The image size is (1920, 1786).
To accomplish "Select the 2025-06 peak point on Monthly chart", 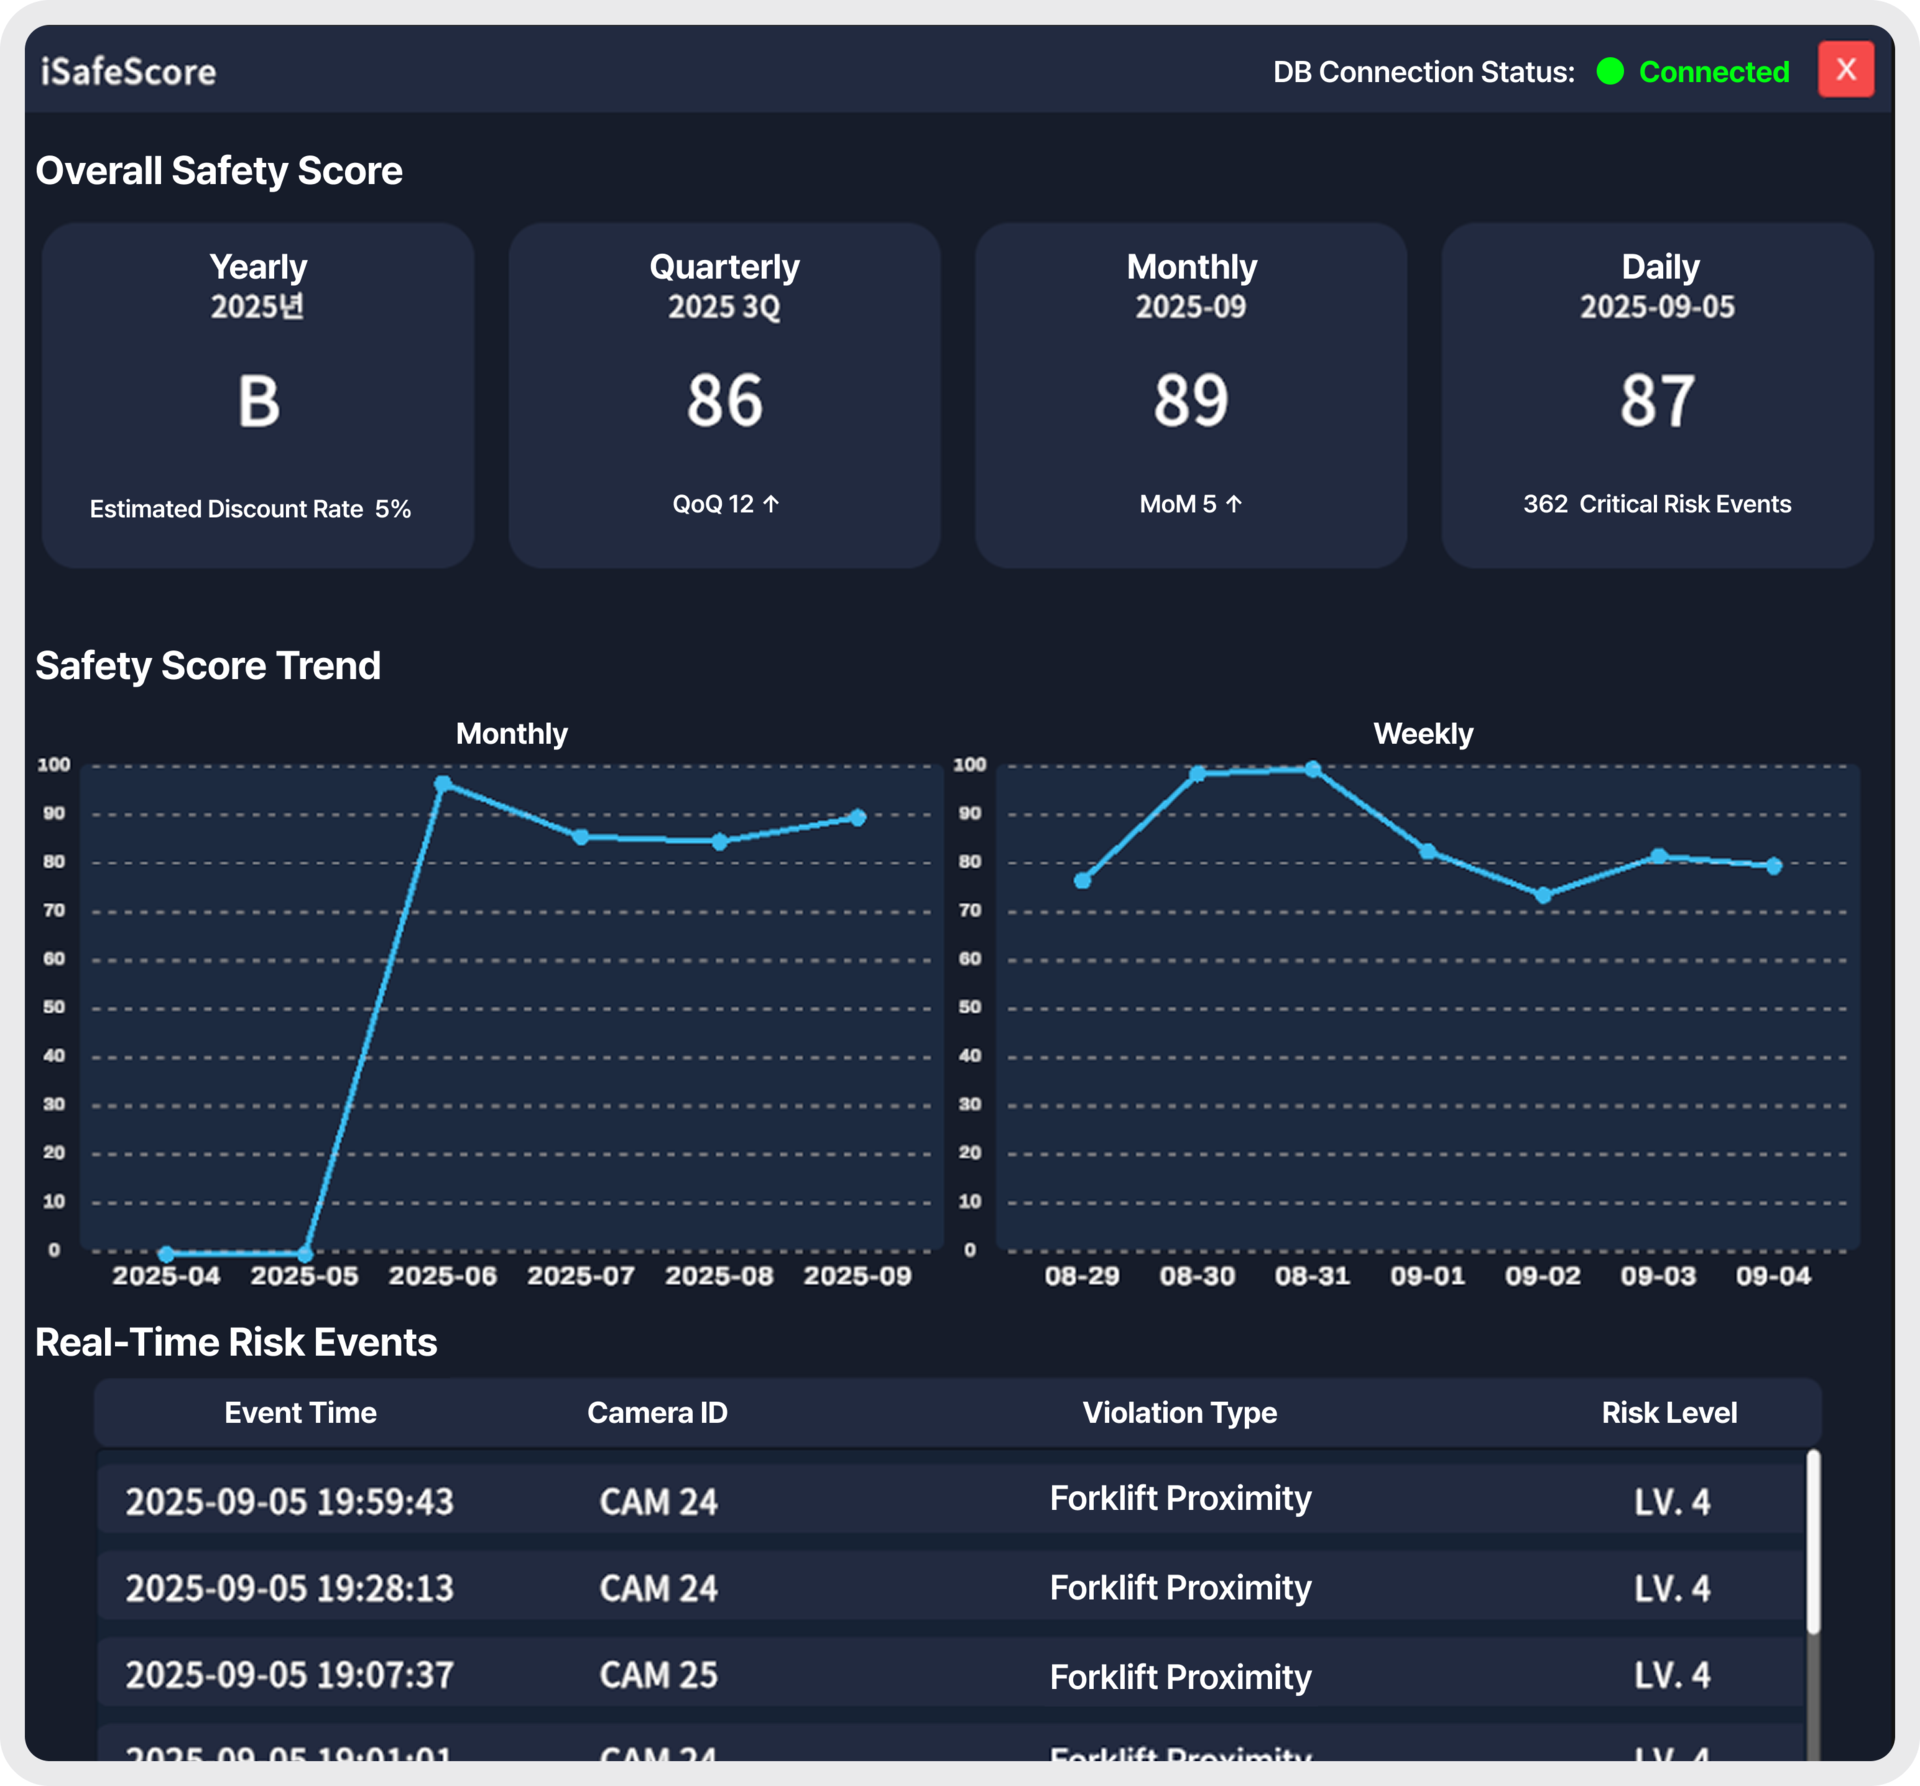I will tap(443, 784).
